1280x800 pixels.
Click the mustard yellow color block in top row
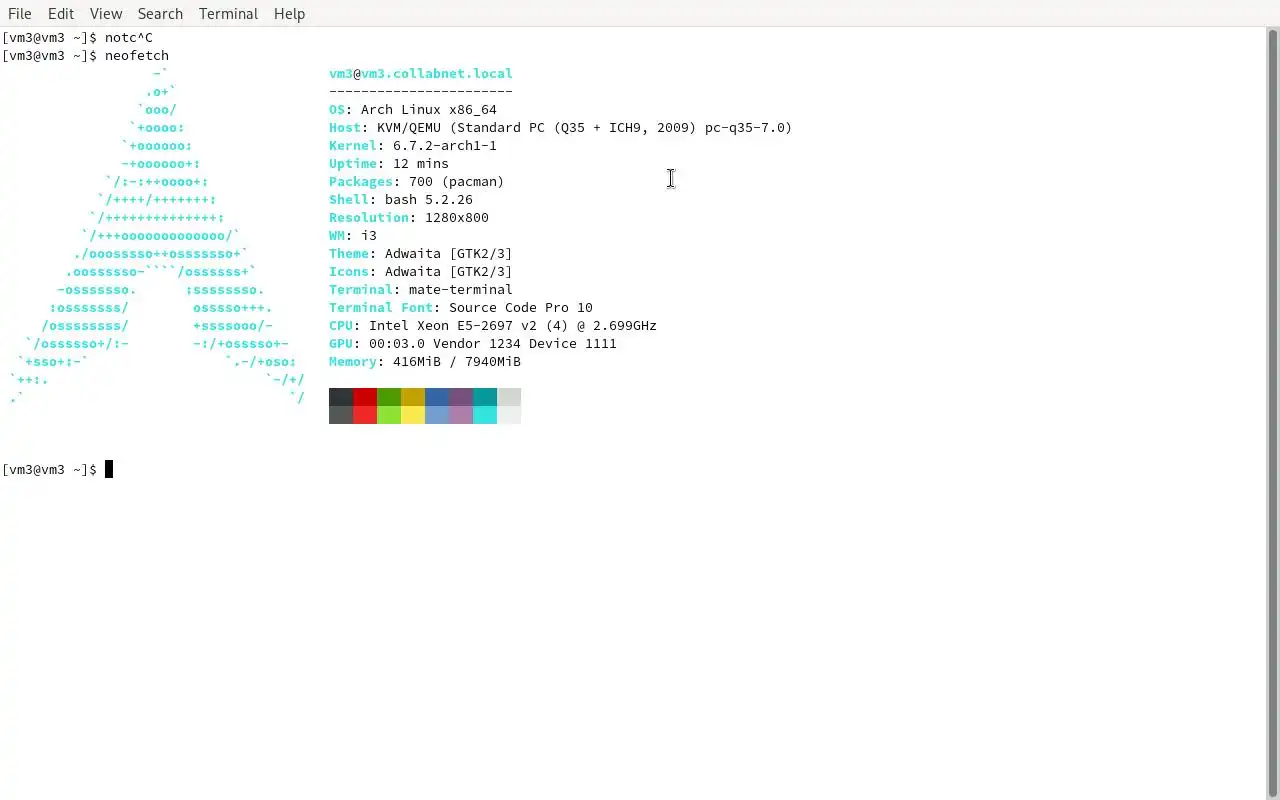pyautogui.click(x=413, y=397)
